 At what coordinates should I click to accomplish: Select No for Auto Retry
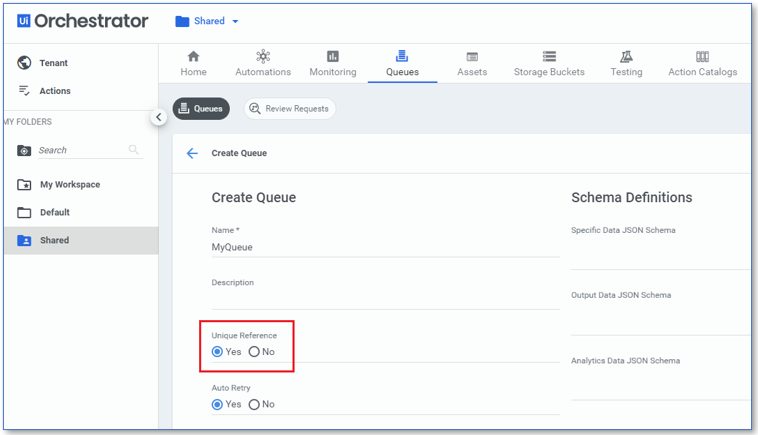pyautogui.click(x=254, y=404)
